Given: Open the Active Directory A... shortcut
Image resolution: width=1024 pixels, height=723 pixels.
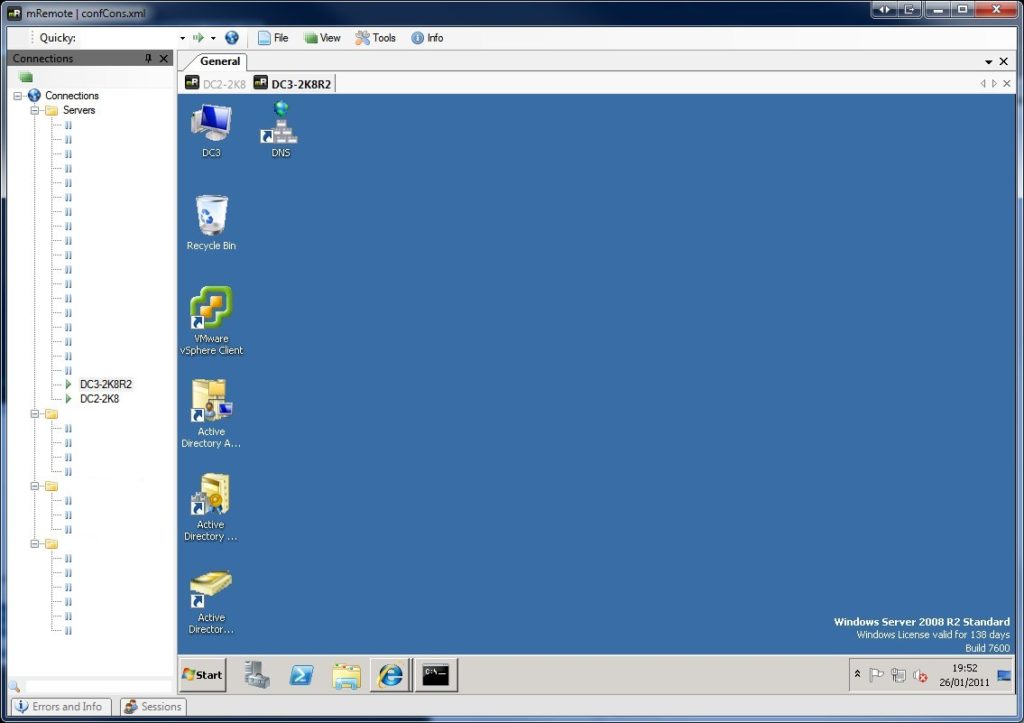Looking at the screenshot, I should coord(211,413).
